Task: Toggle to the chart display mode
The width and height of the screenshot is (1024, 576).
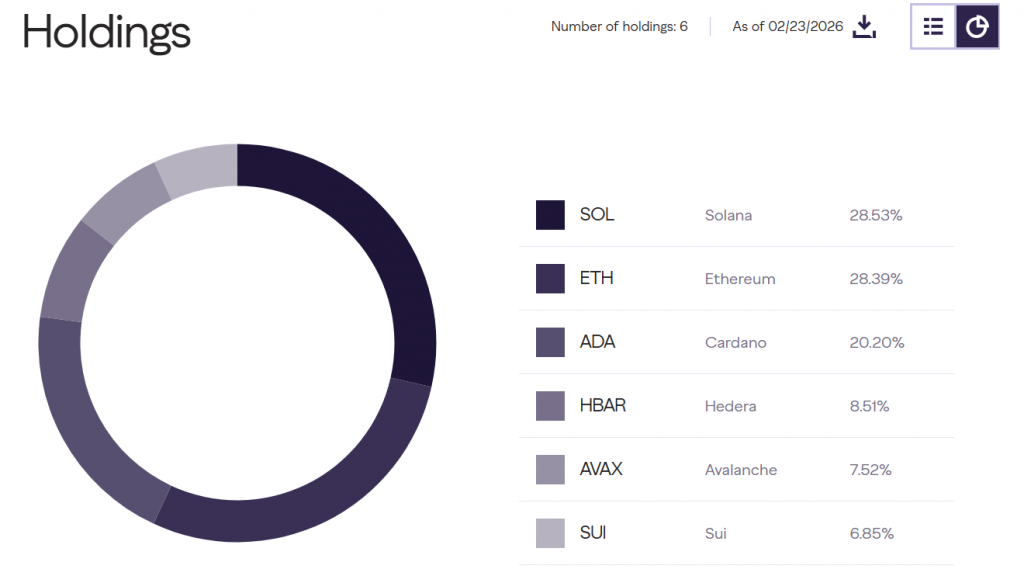Action: [977, 27]
